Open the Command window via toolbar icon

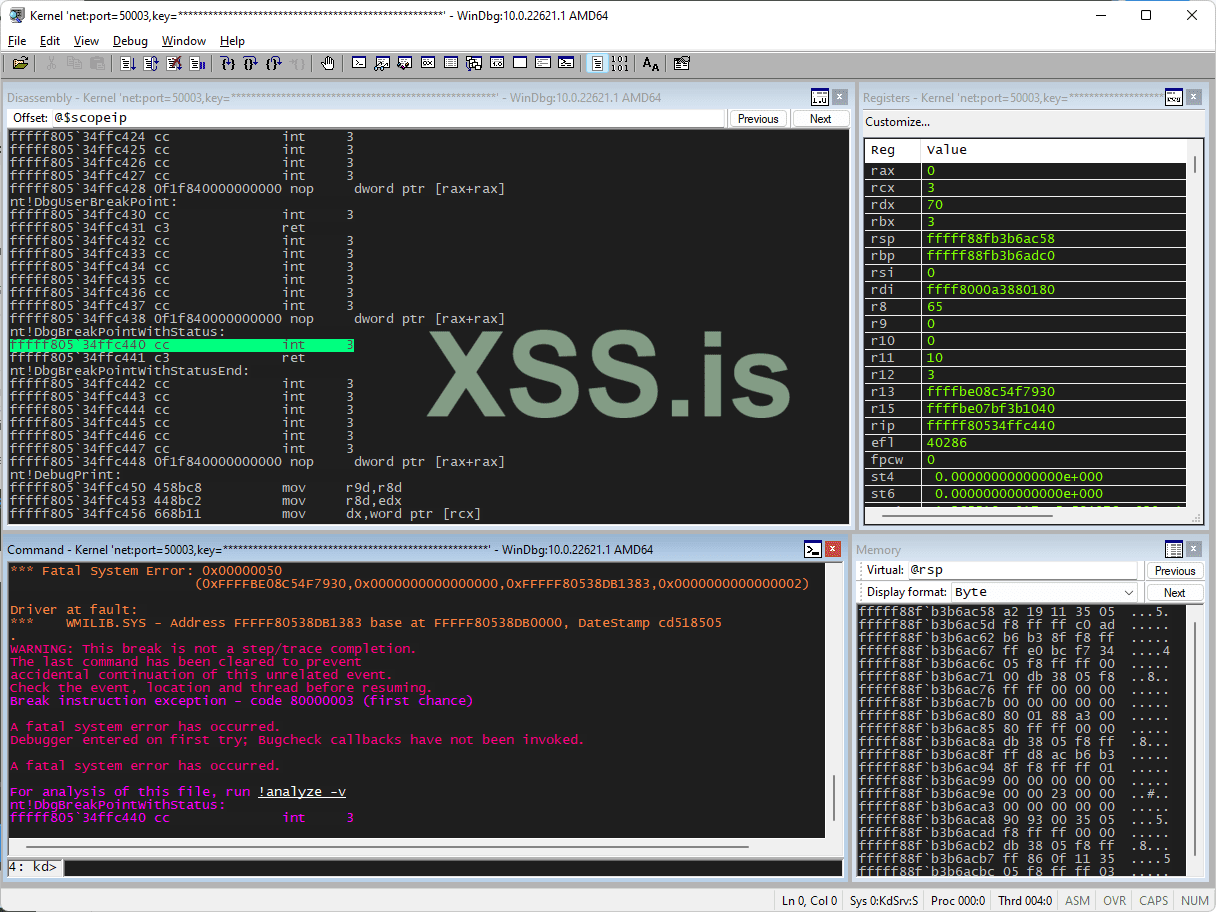359,63
